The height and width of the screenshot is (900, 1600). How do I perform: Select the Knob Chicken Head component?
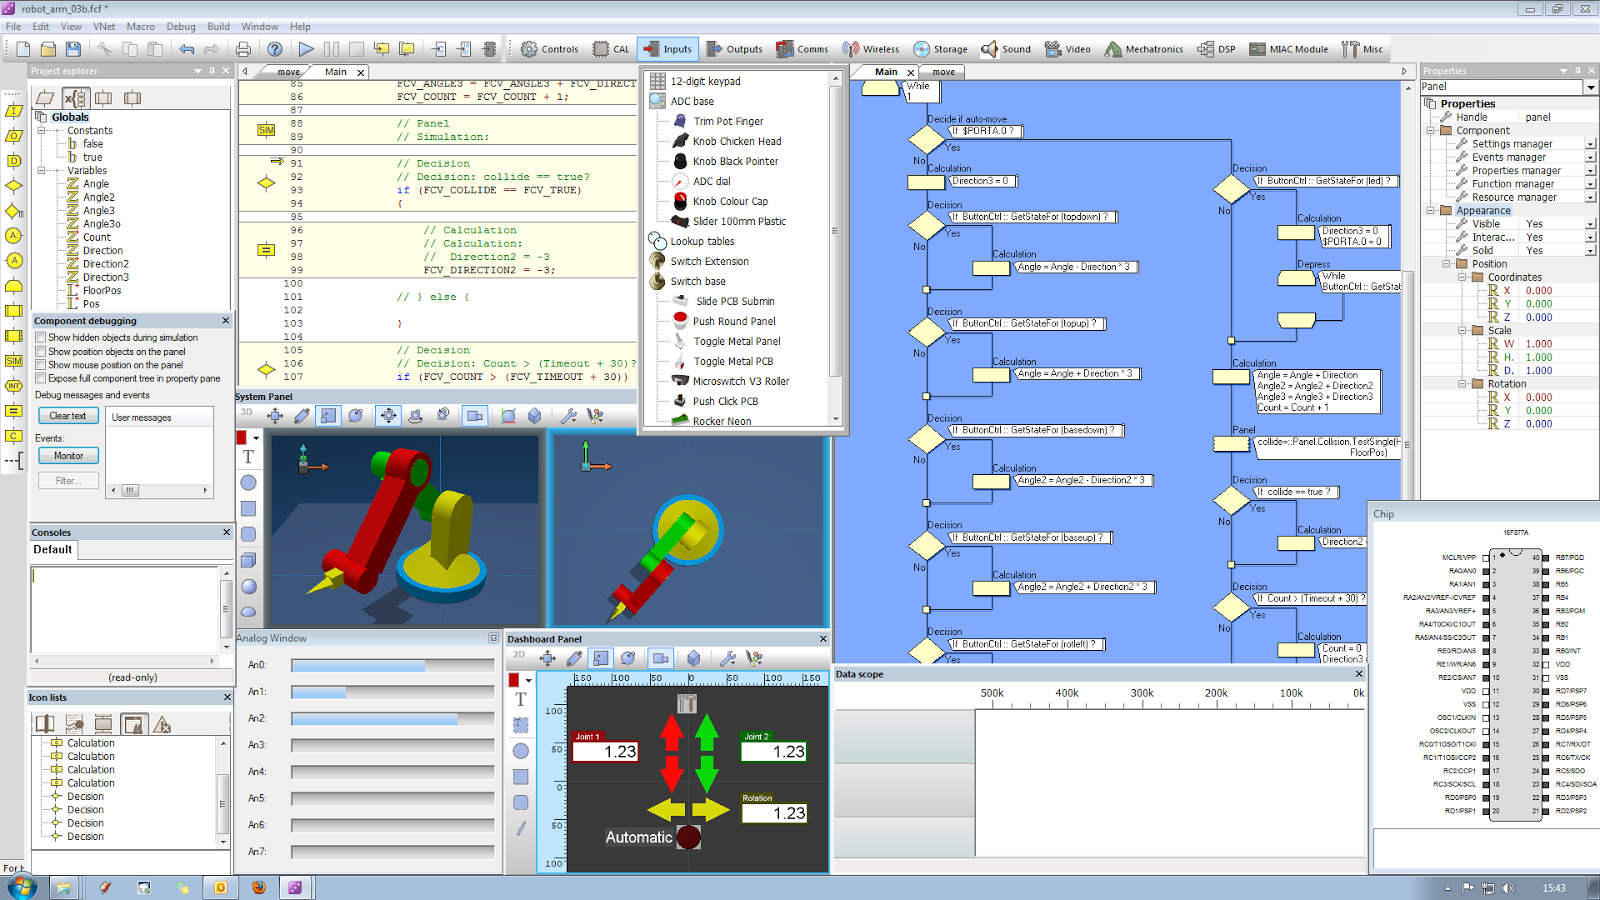coord(737,141)
